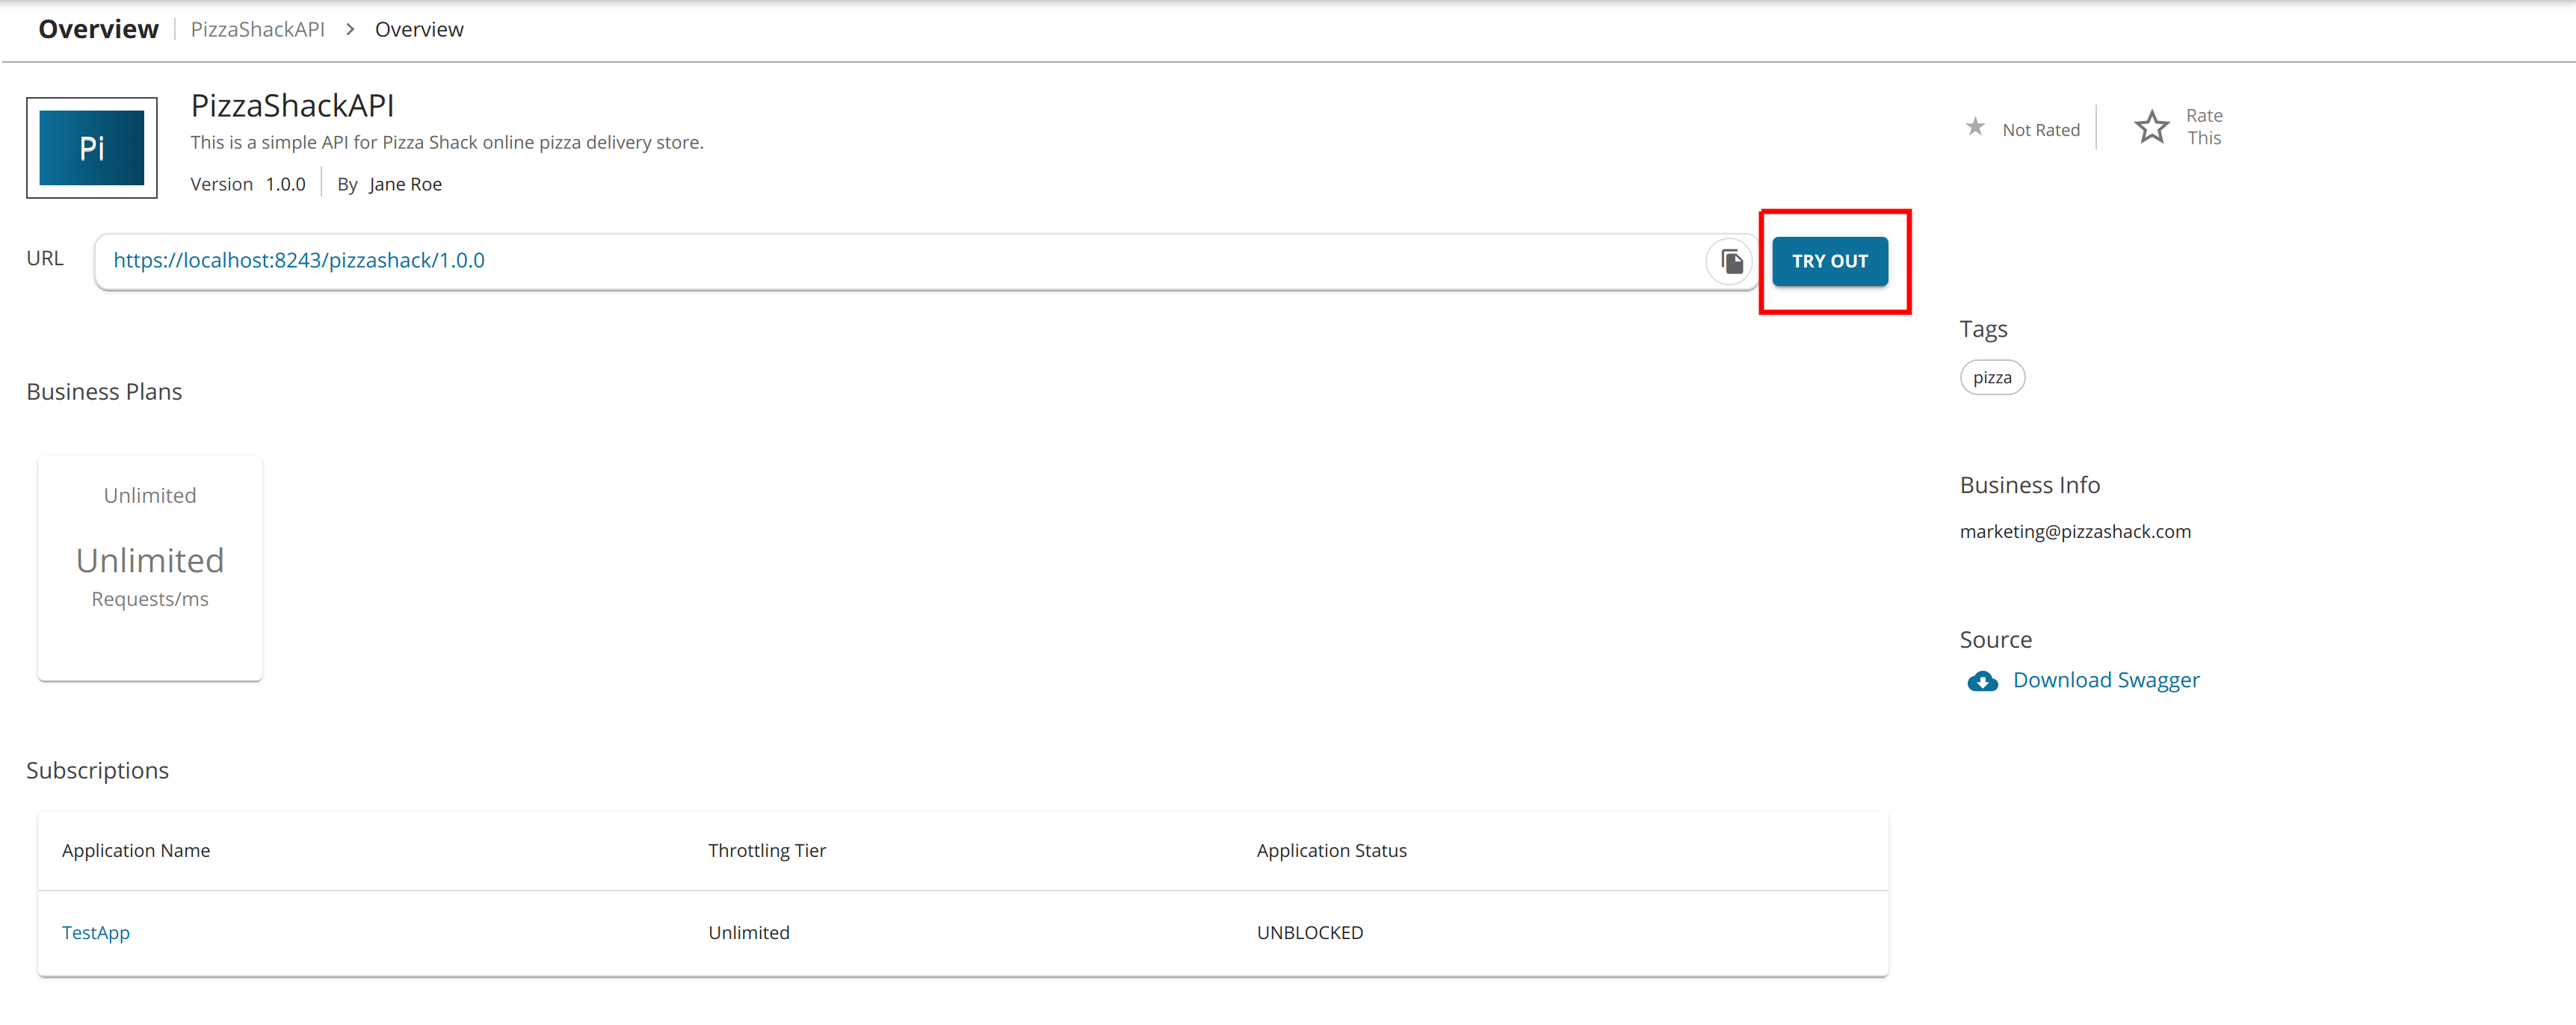Go to PizzaShackAPI in the breadcrumb
This screenshot has width=2576, height=1025.
pos(257,30)
